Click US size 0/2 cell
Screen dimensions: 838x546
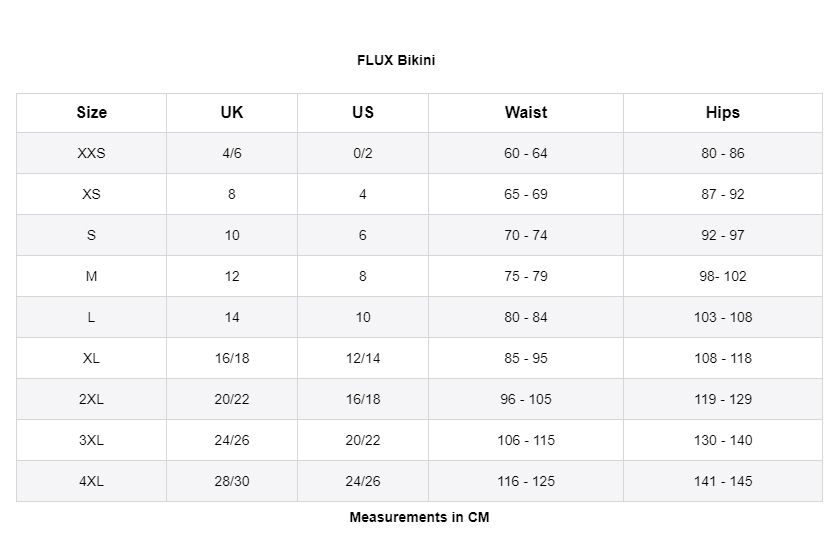[x=363, y=154]
